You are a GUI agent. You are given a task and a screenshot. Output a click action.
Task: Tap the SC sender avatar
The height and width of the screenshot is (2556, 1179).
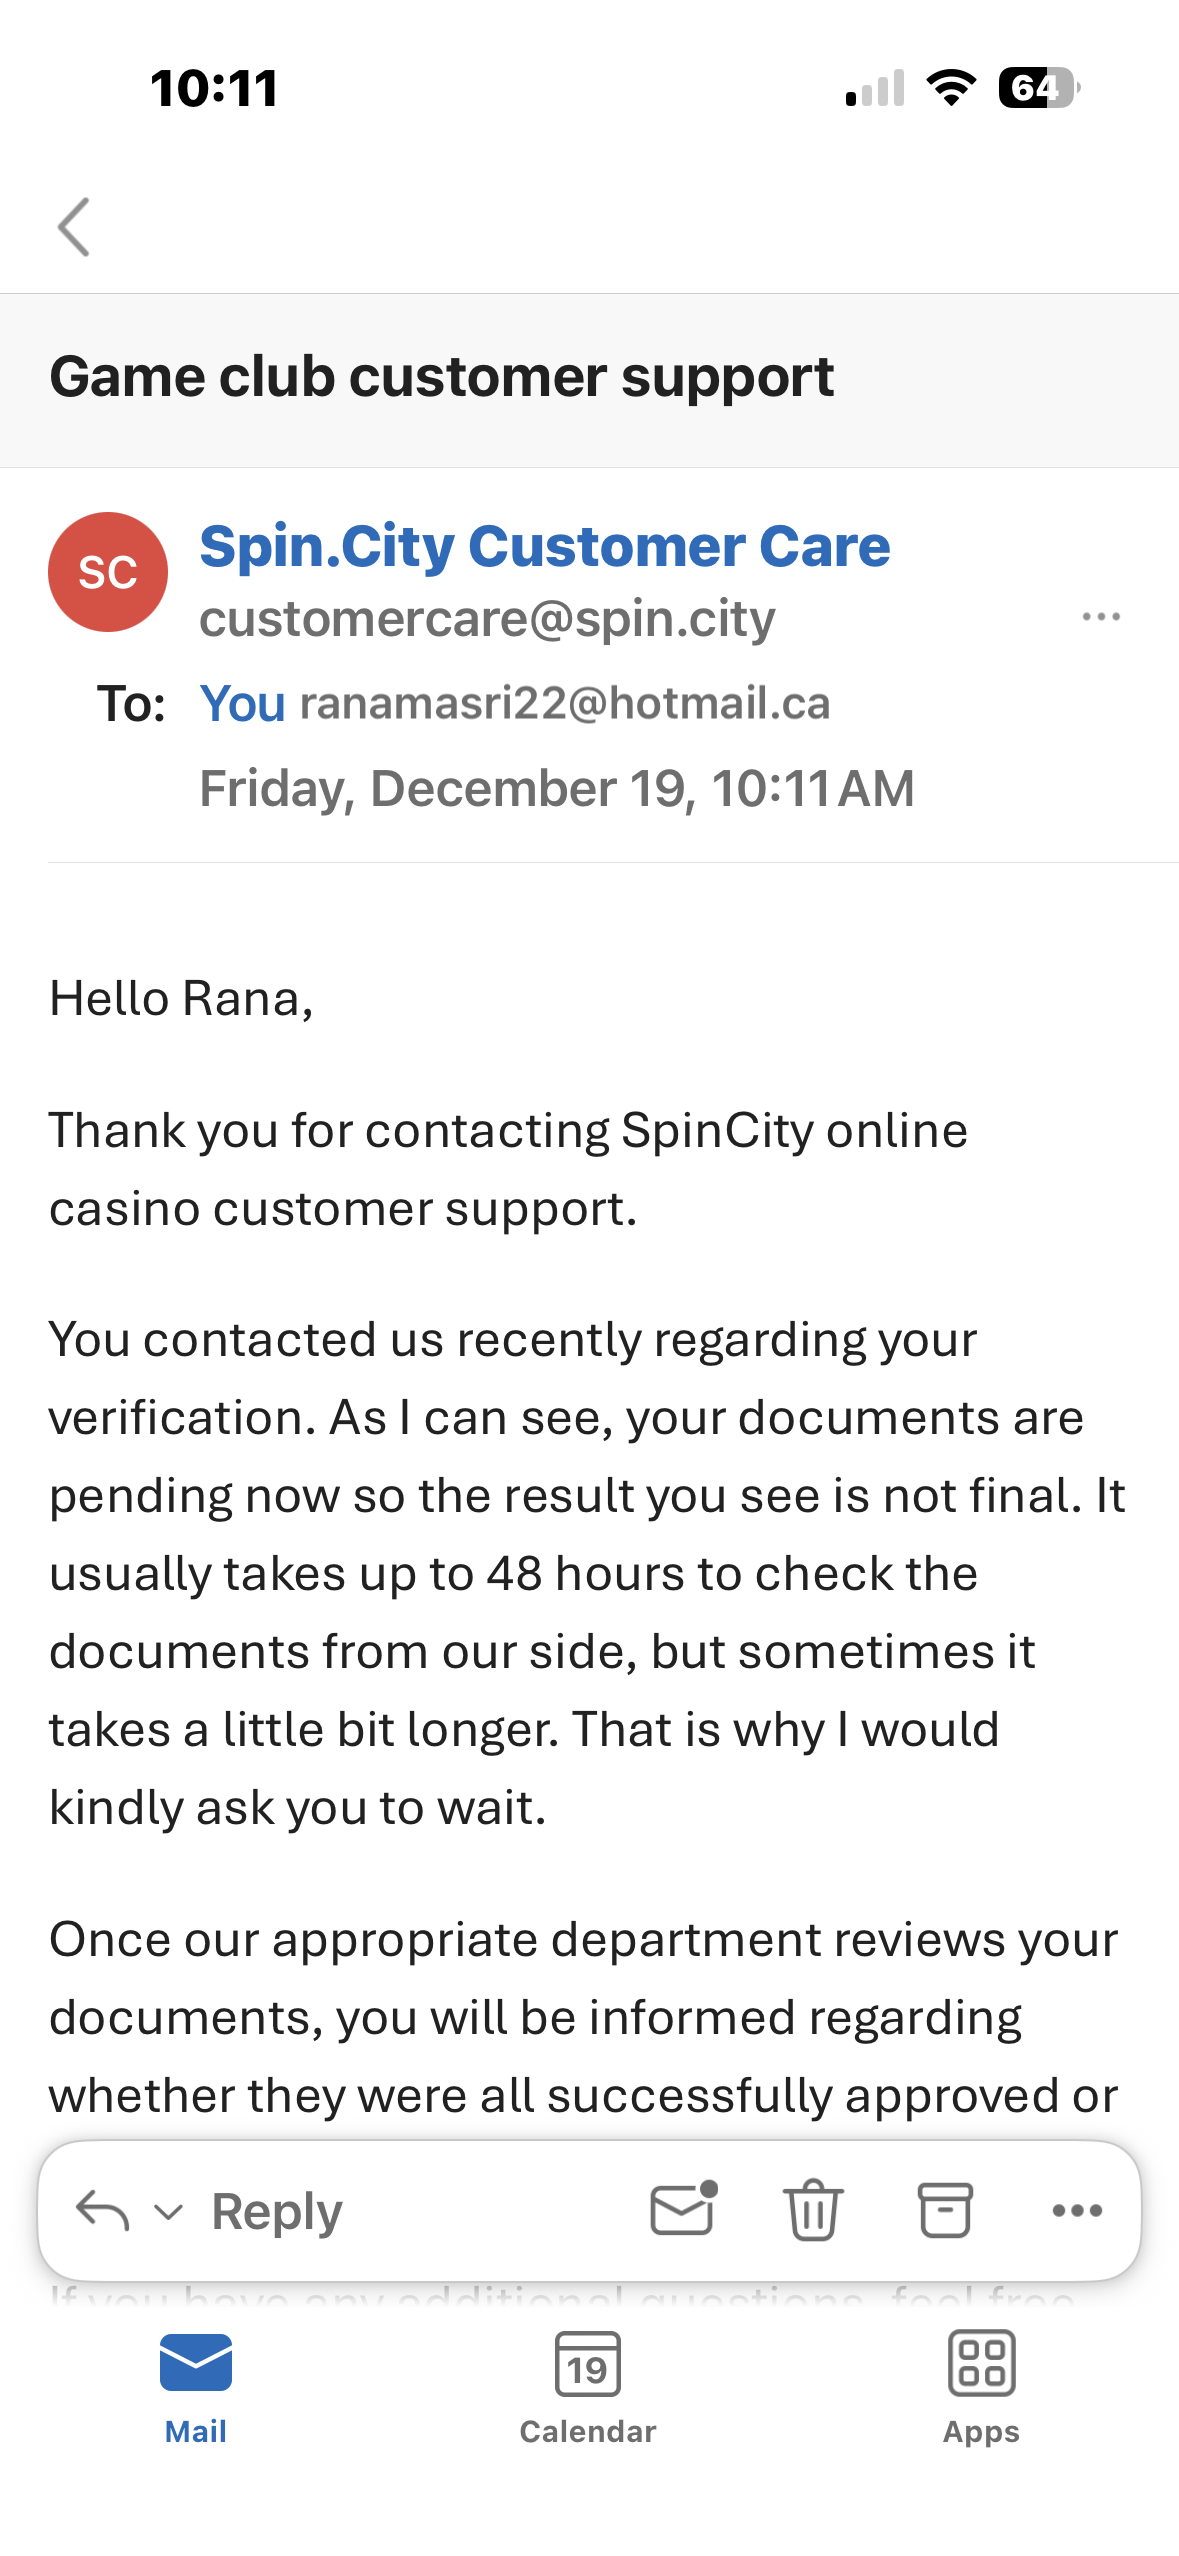tap(108, 572)
